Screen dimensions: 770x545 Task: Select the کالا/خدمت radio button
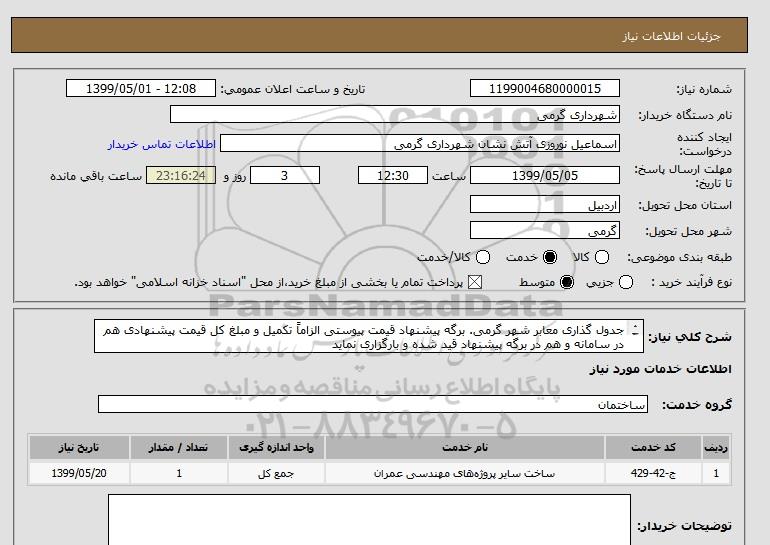pyautogui.click(x=483, y=257)
